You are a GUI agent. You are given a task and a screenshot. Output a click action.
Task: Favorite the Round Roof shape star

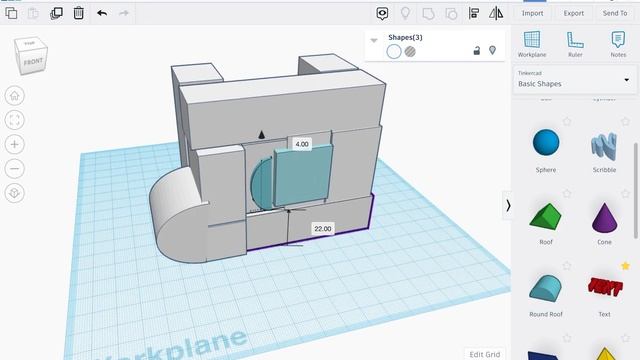coord(567,266)
